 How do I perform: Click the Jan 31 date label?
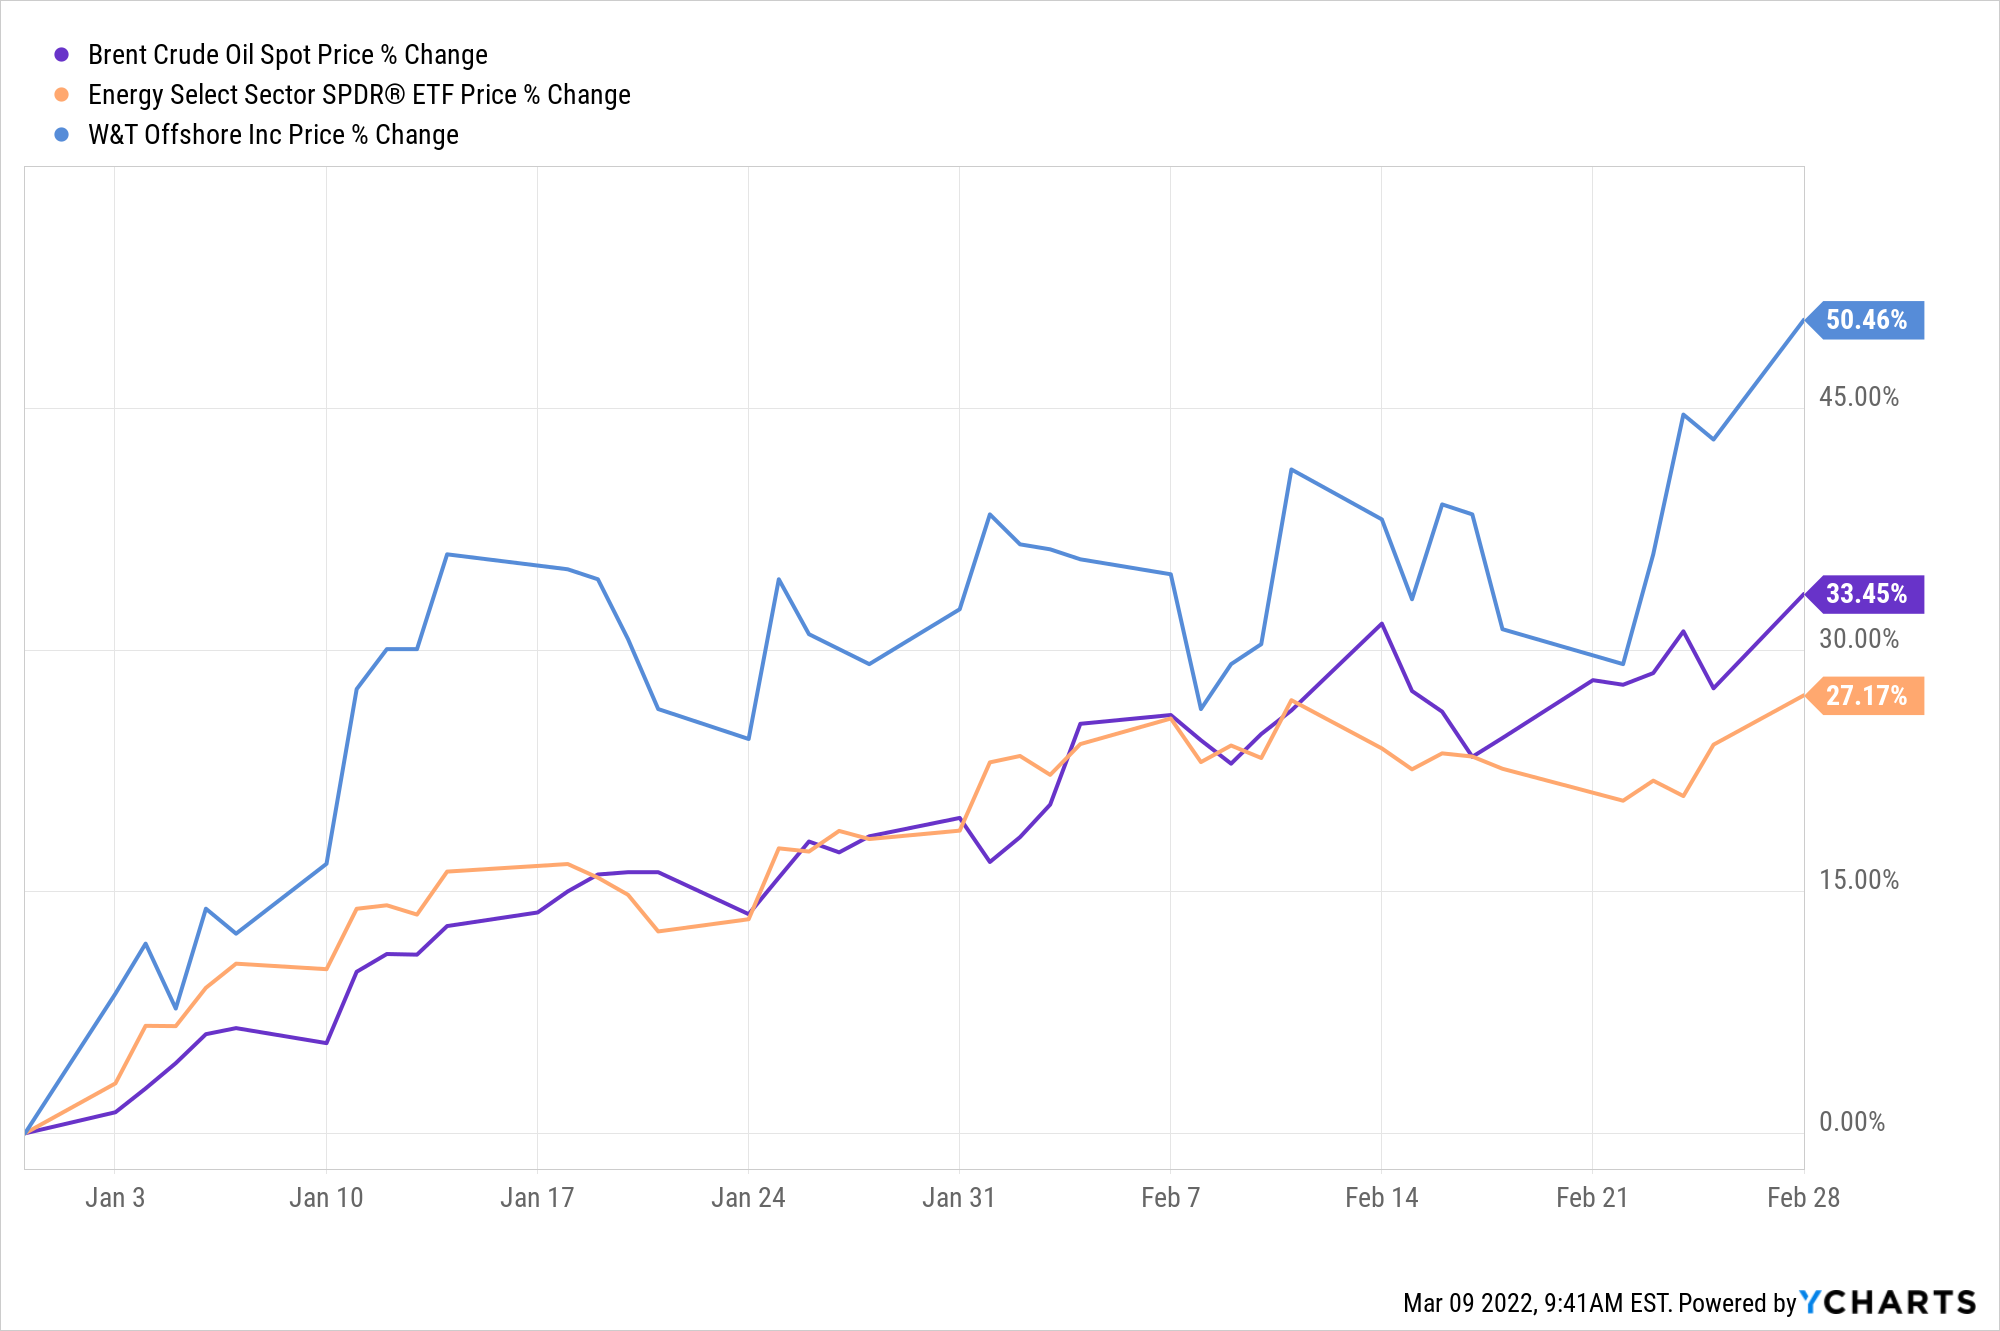click(959, 1198)
